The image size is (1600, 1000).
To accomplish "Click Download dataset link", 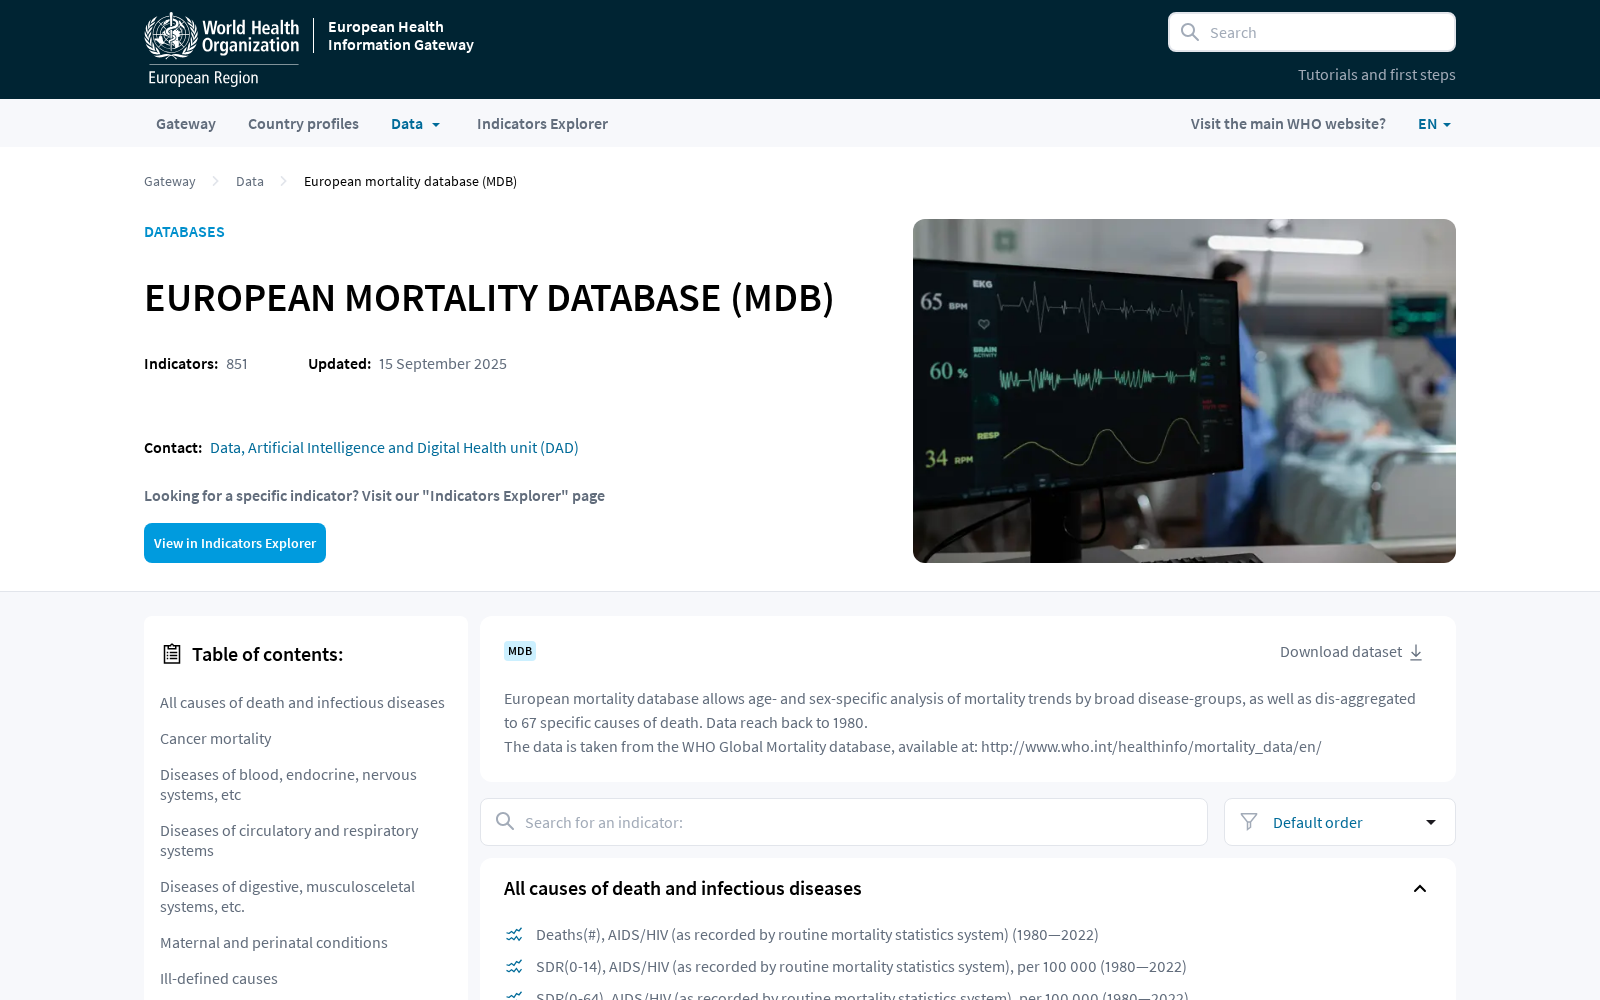I will 1351,652.
